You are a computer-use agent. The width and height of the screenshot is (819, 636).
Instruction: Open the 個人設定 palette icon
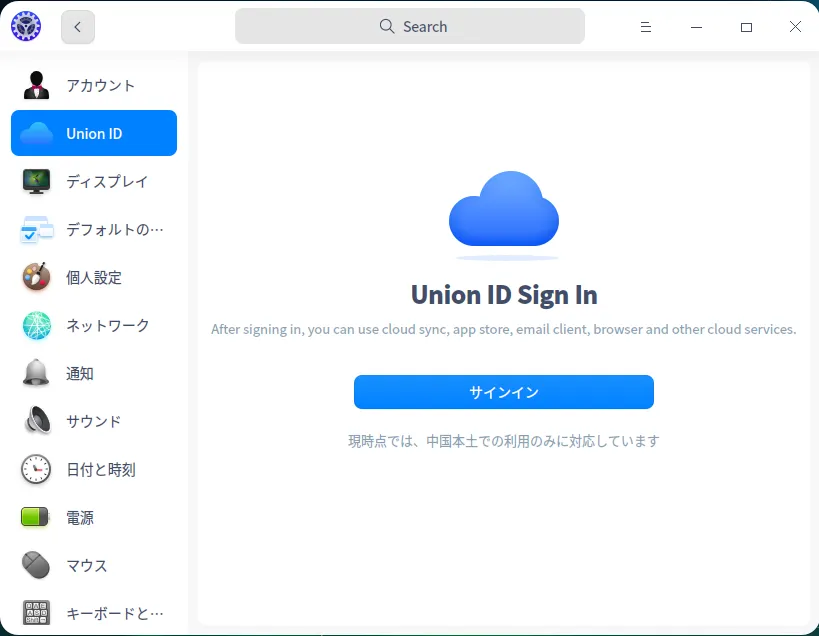point(36,277)
